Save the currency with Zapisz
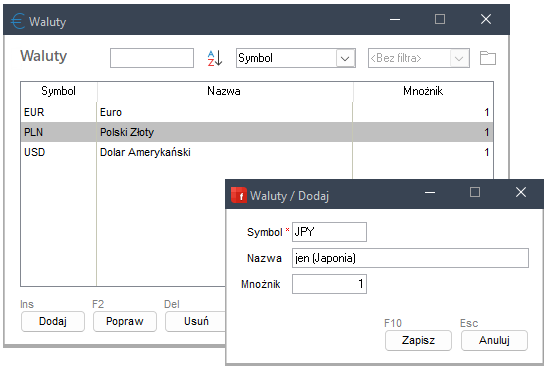The height and width of the screenshot is (376, 553). (x=418, y=340)
